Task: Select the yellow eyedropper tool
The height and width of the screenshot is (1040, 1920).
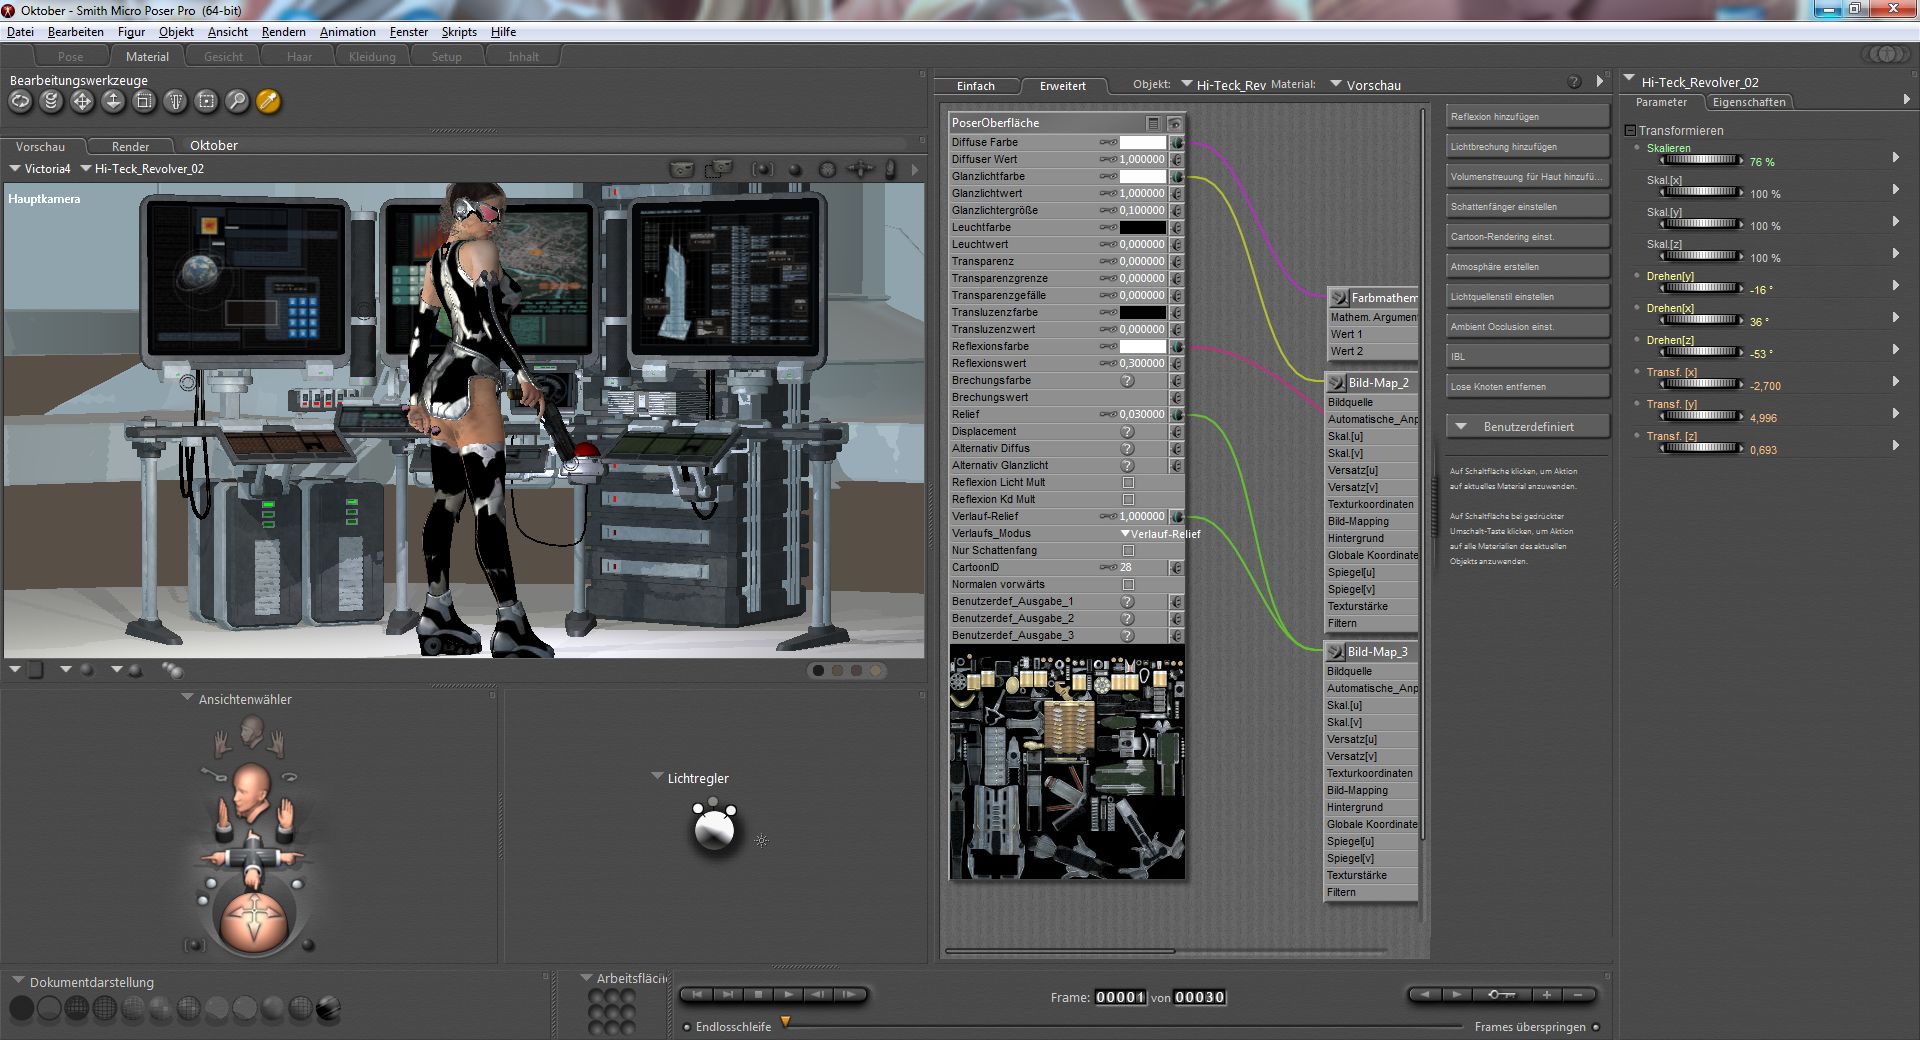Action: (268, 101)
